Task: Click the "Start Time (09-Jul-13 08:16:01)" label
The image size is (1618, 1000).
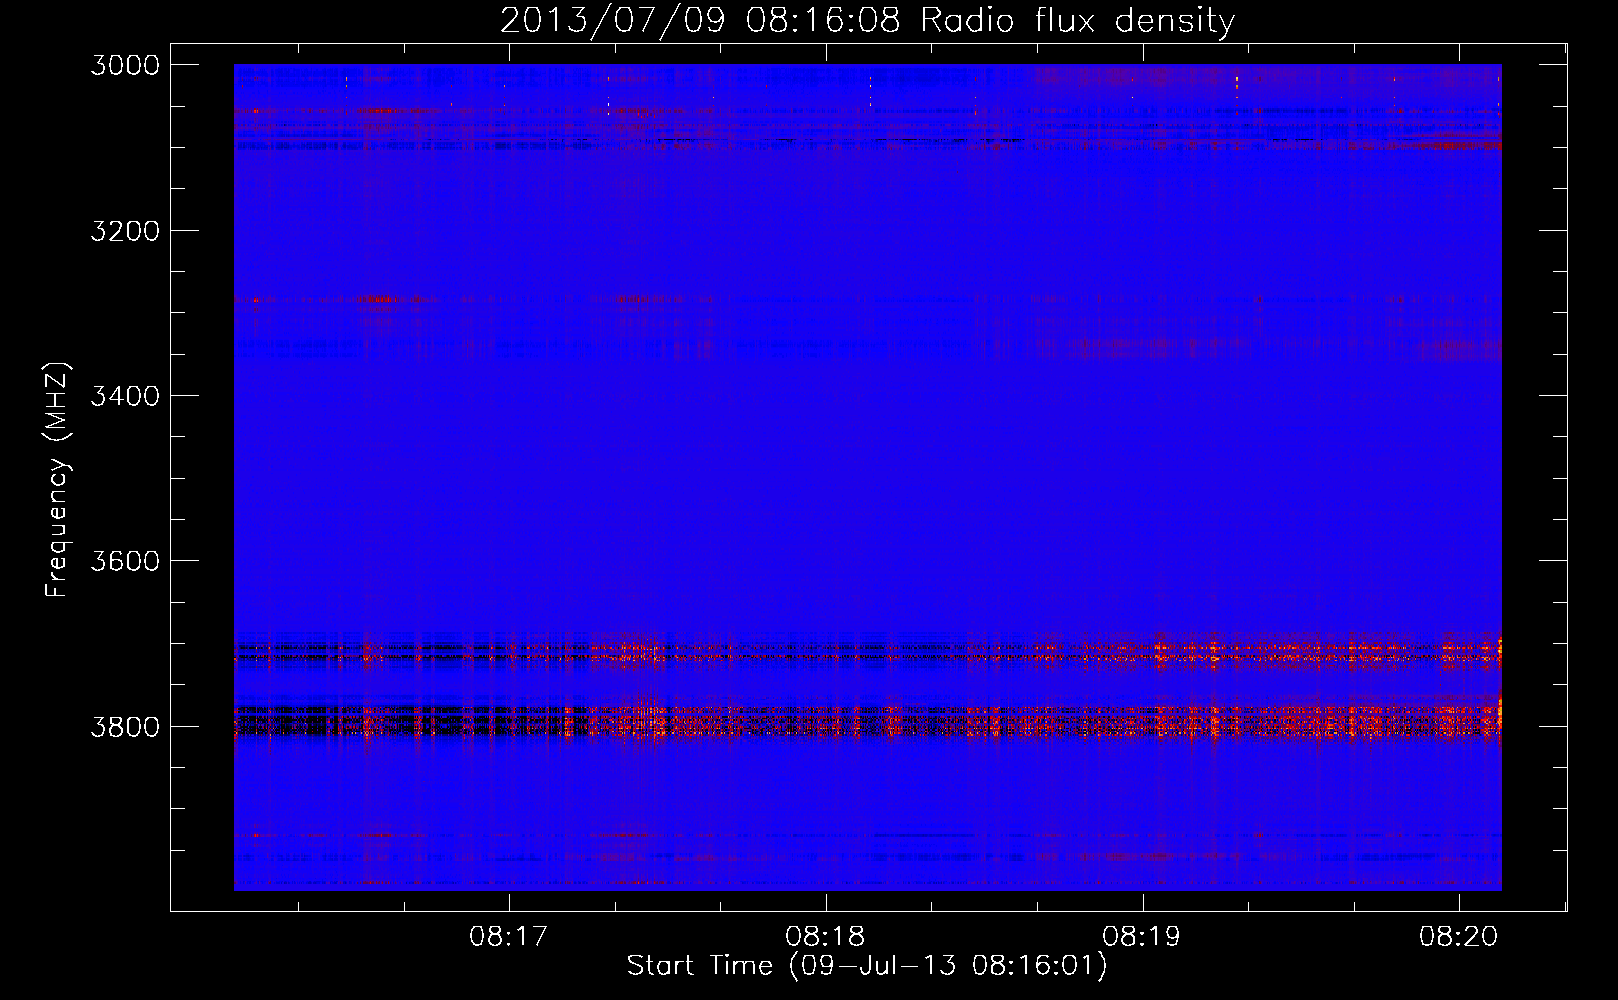Action: point(867,966)
